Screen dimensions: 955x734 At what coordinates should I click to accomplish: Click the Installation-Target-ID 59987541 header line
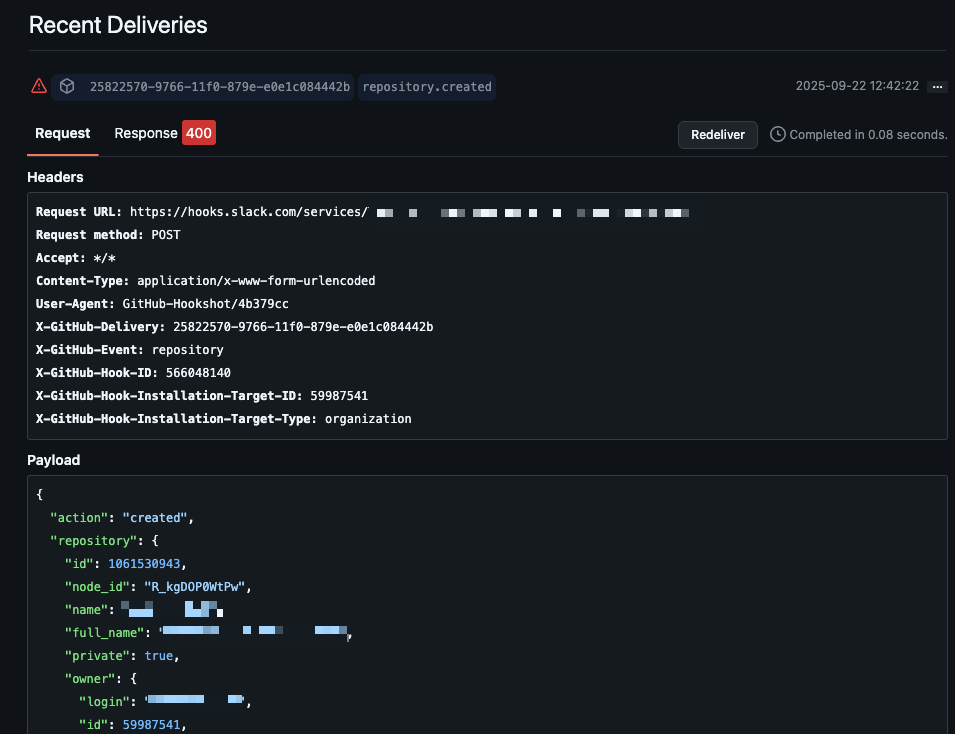coord(202,396)
